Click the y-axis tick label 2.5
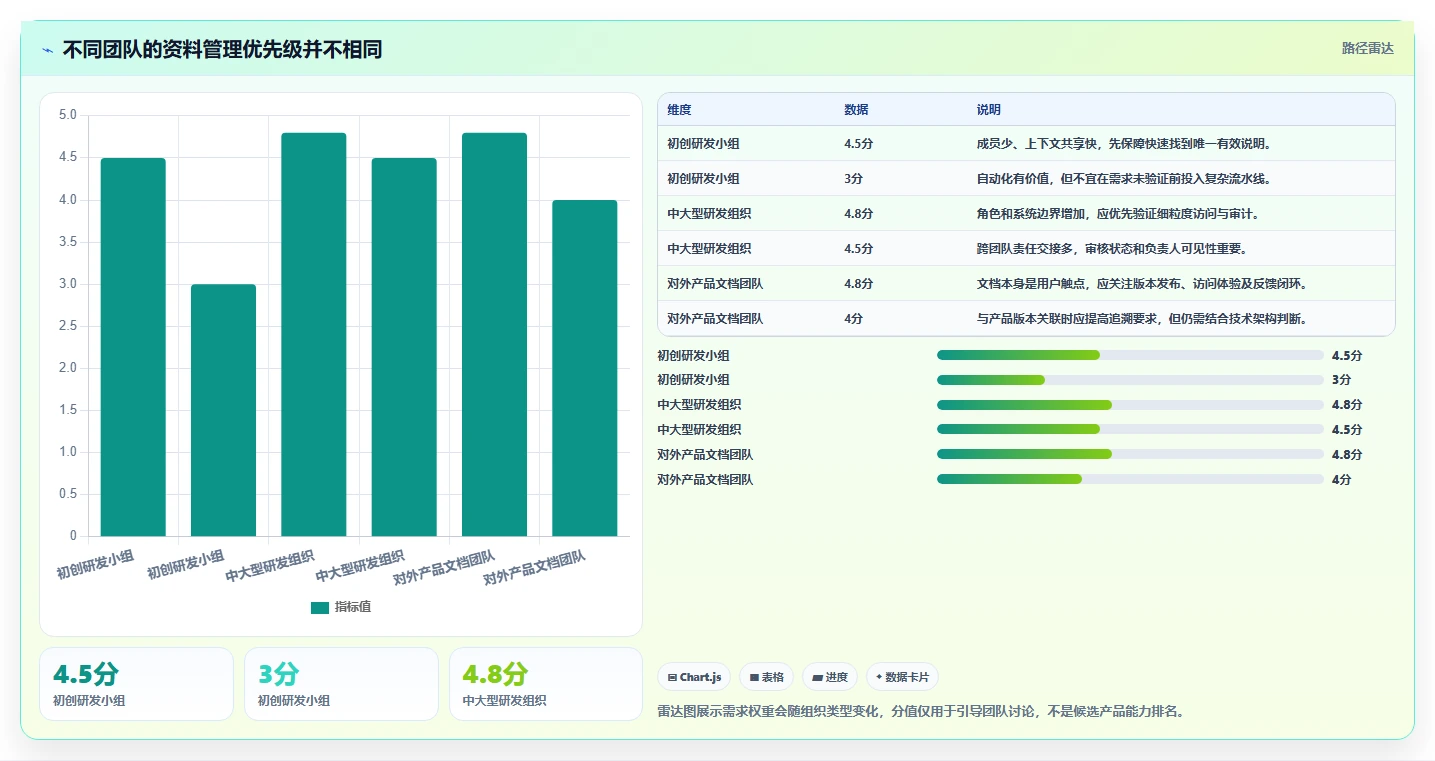The image size is (1435, 761). (68, 326)
